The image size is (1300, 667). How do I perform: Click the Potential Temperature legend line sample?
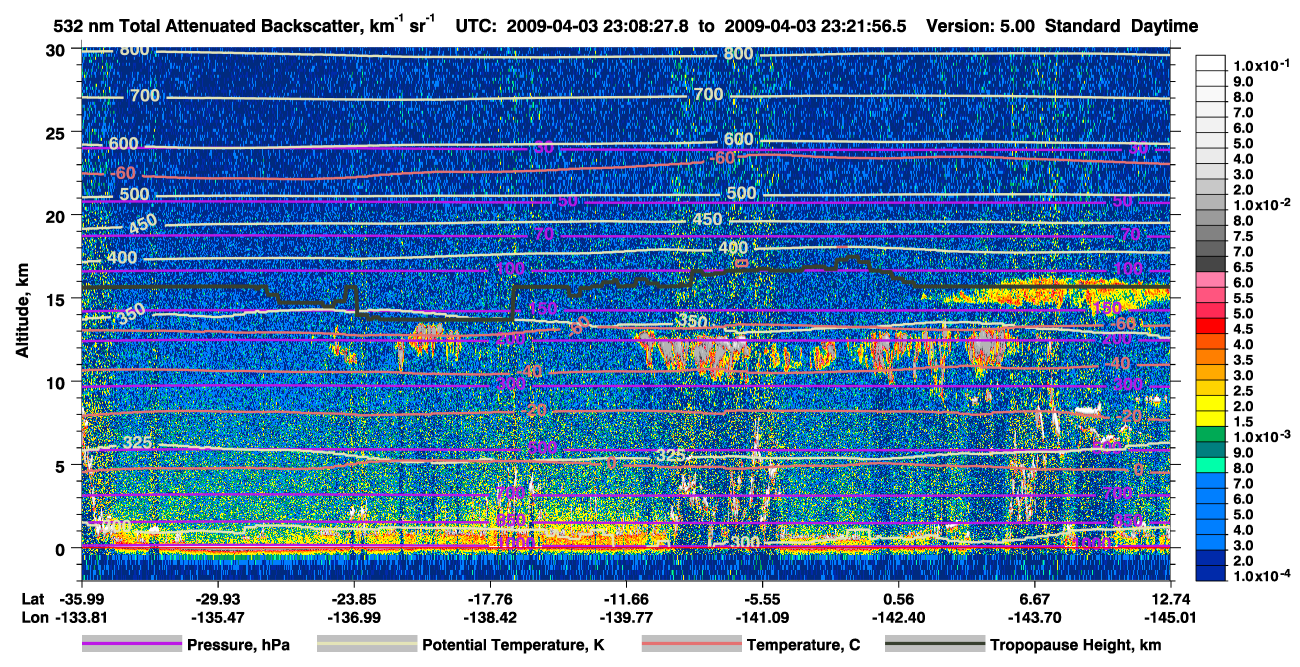(366, 645)
